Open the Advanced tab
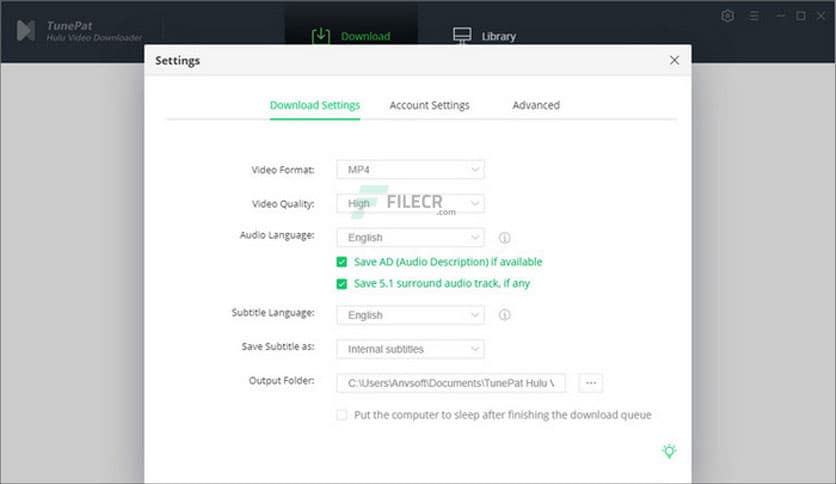Image resolution: width=836 pixels, height=484 pixels. pos(536,105)
